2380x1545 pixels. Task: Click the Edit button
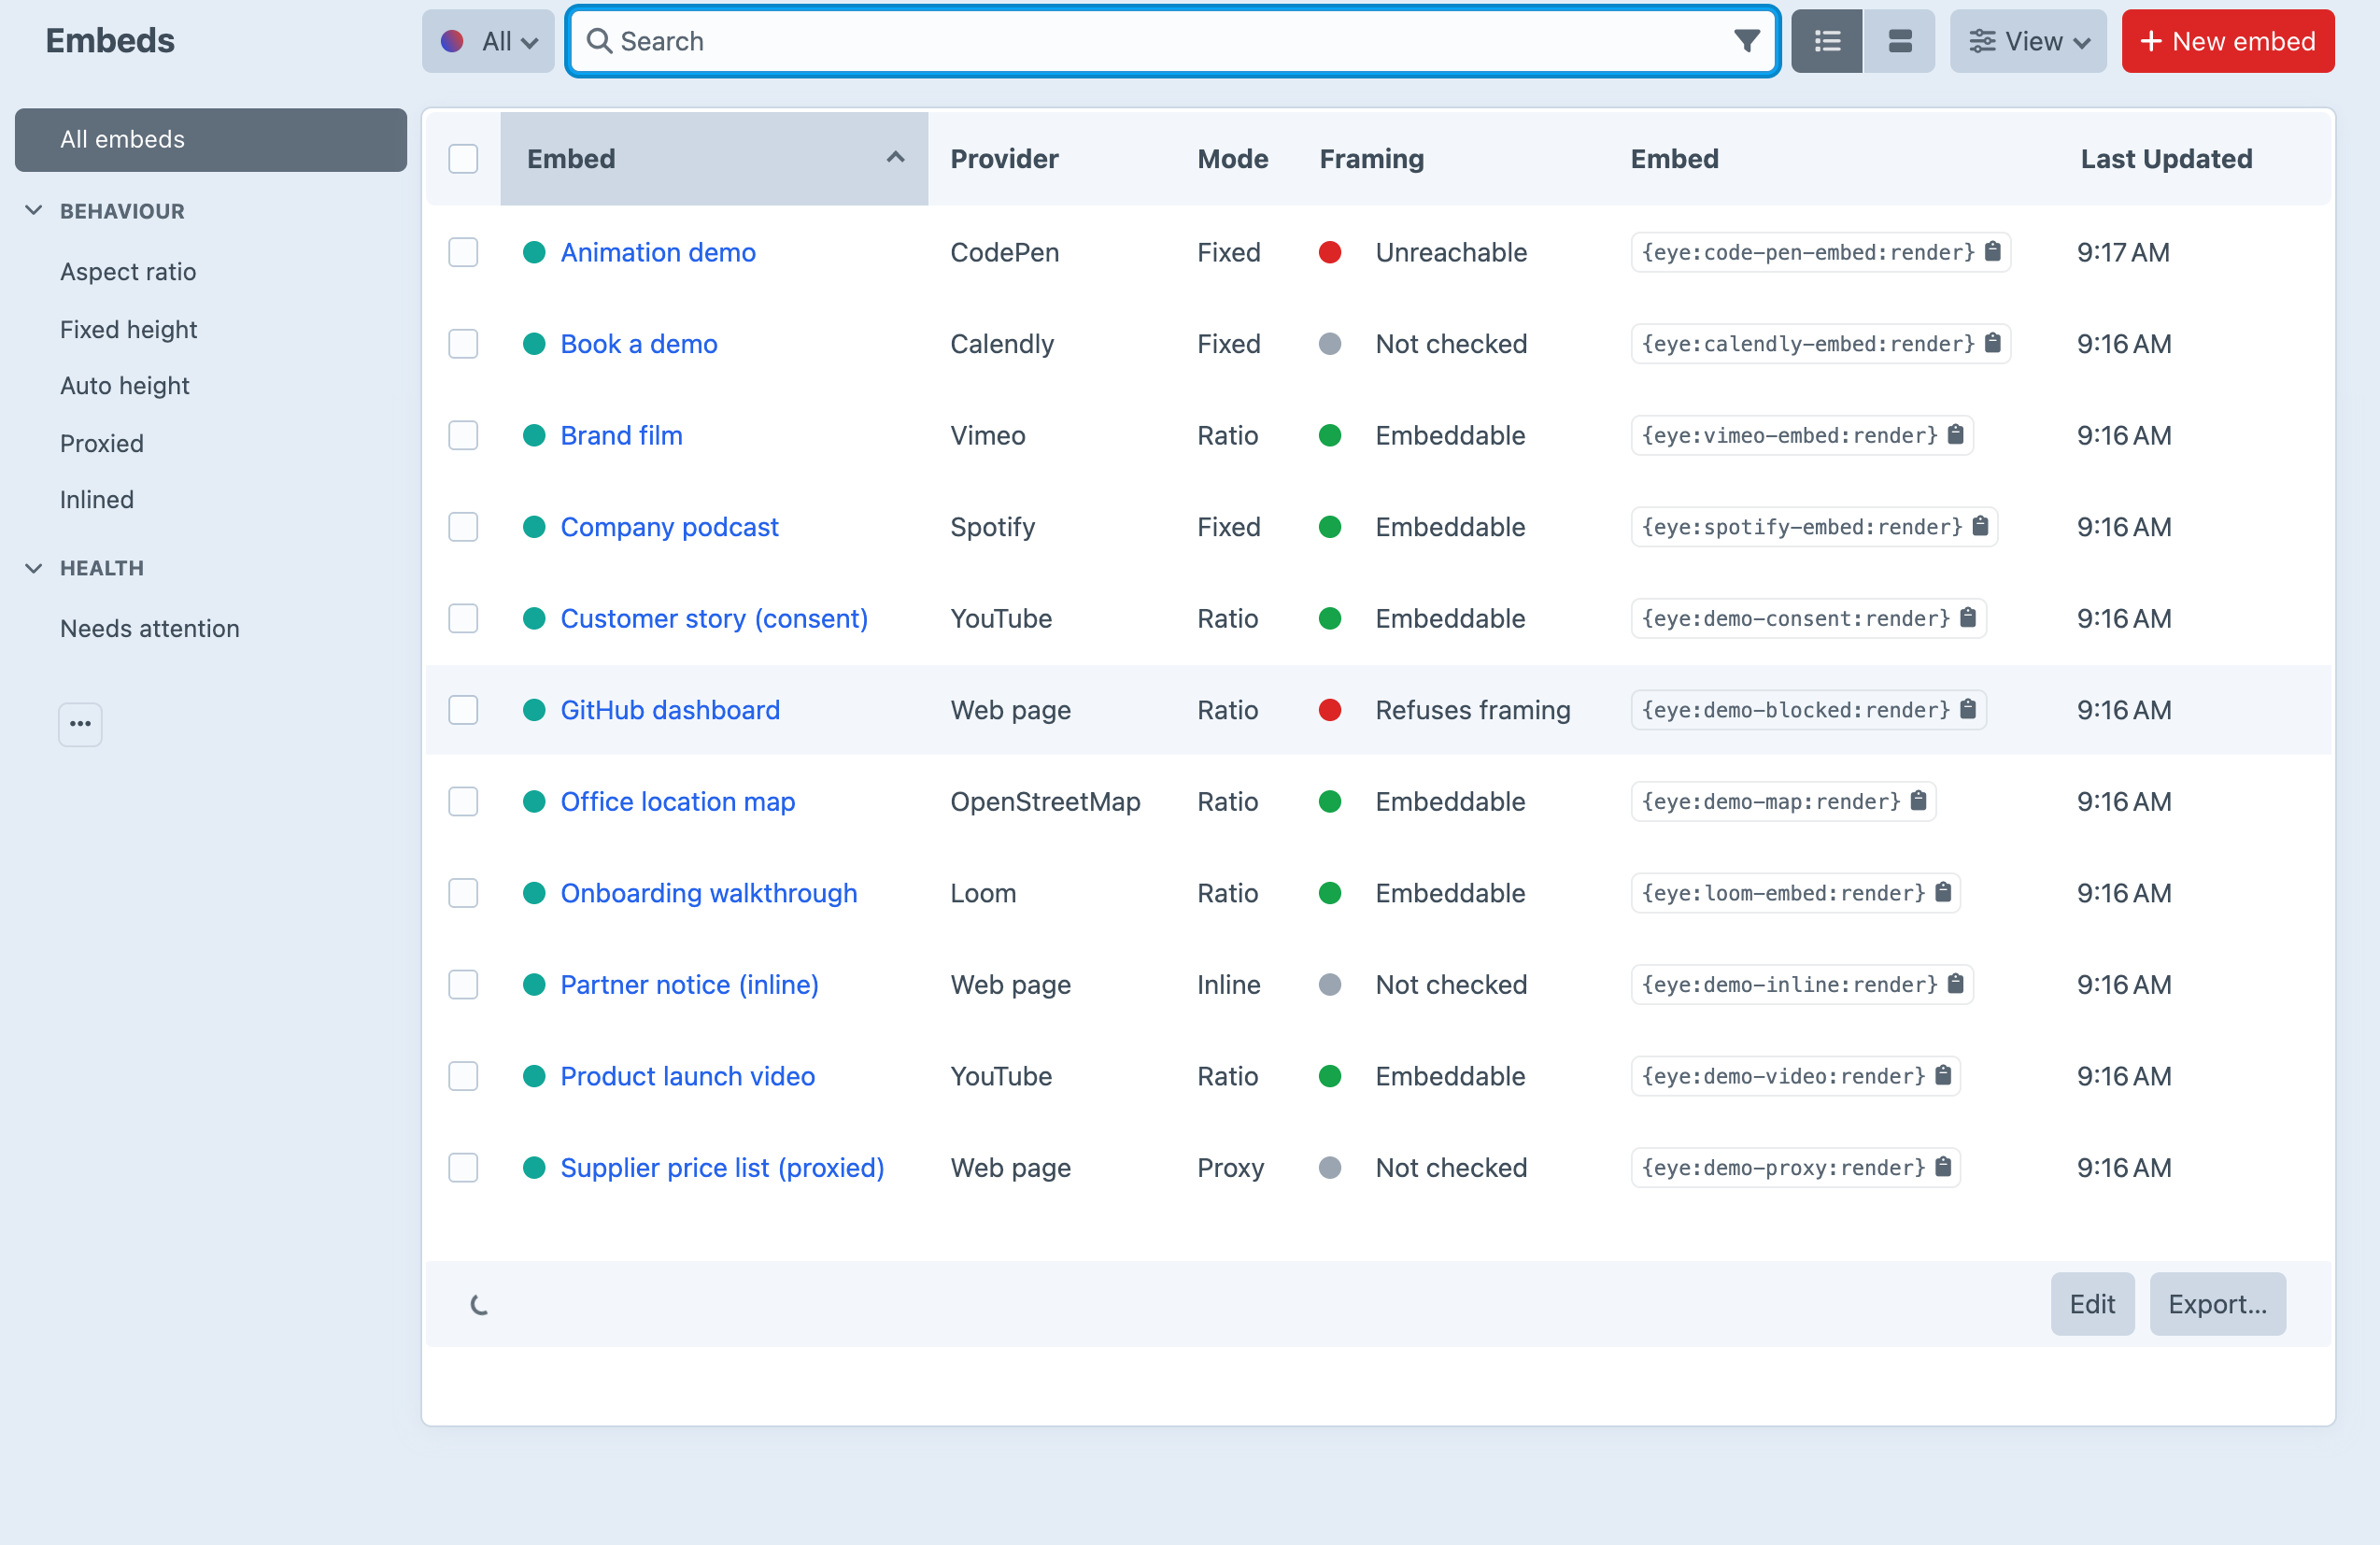[2092, 1303]
